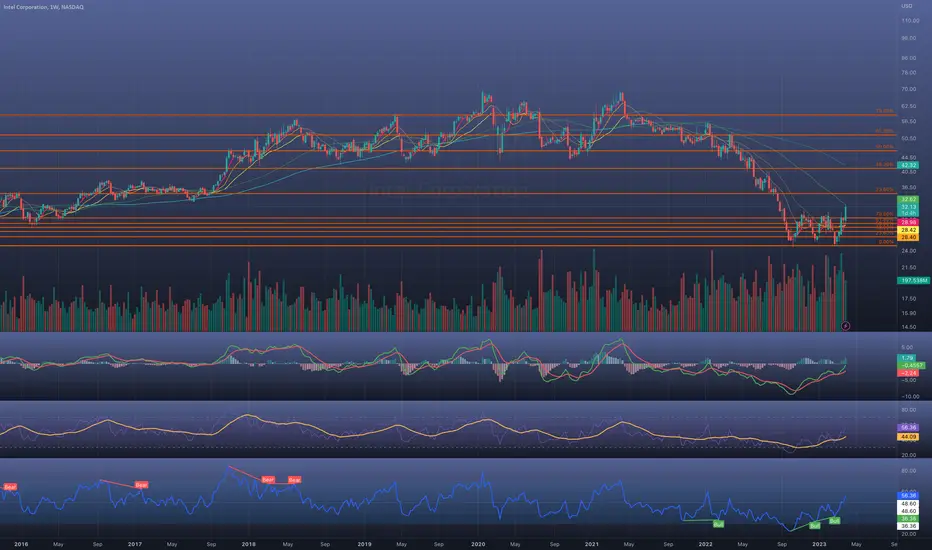Click the 0.00% Fibonacci level label

pyautogui.click(x=886, y=242)
